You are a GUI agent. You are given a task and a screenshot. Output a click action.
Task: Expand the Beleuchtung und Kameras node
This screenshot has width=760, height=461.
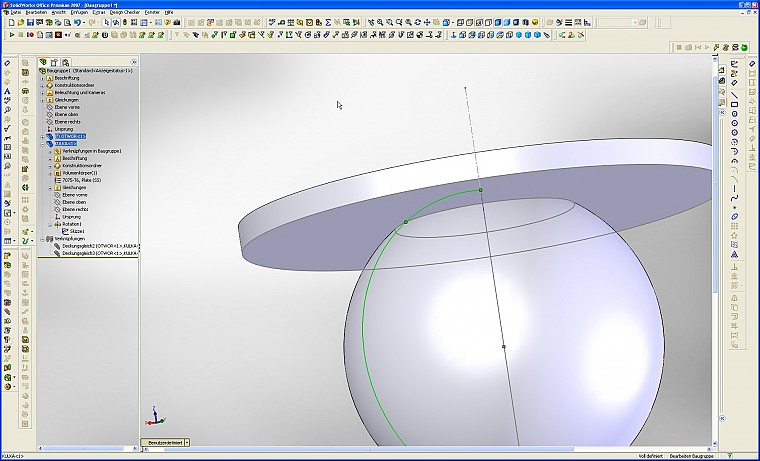coord(43,92)
